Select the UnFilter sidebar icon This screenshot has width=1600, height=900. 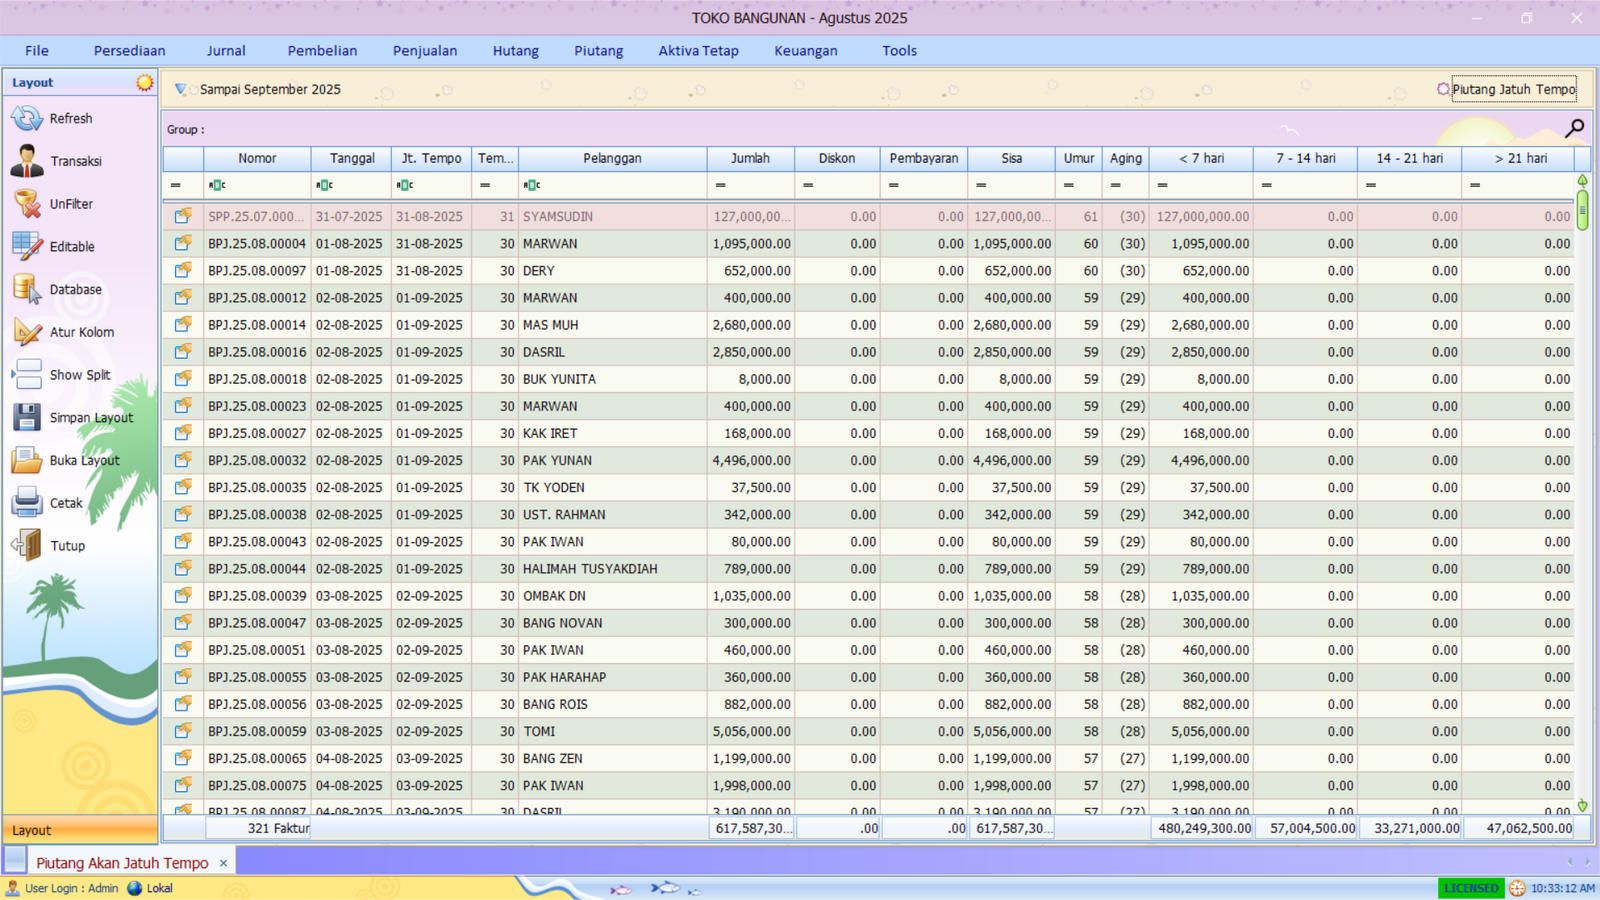click(x=26, y=203)
